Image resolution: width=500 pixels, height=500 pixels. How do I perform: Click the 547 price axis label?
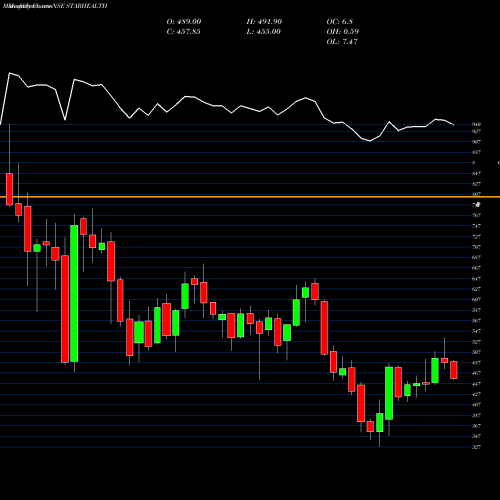point(476,331)
